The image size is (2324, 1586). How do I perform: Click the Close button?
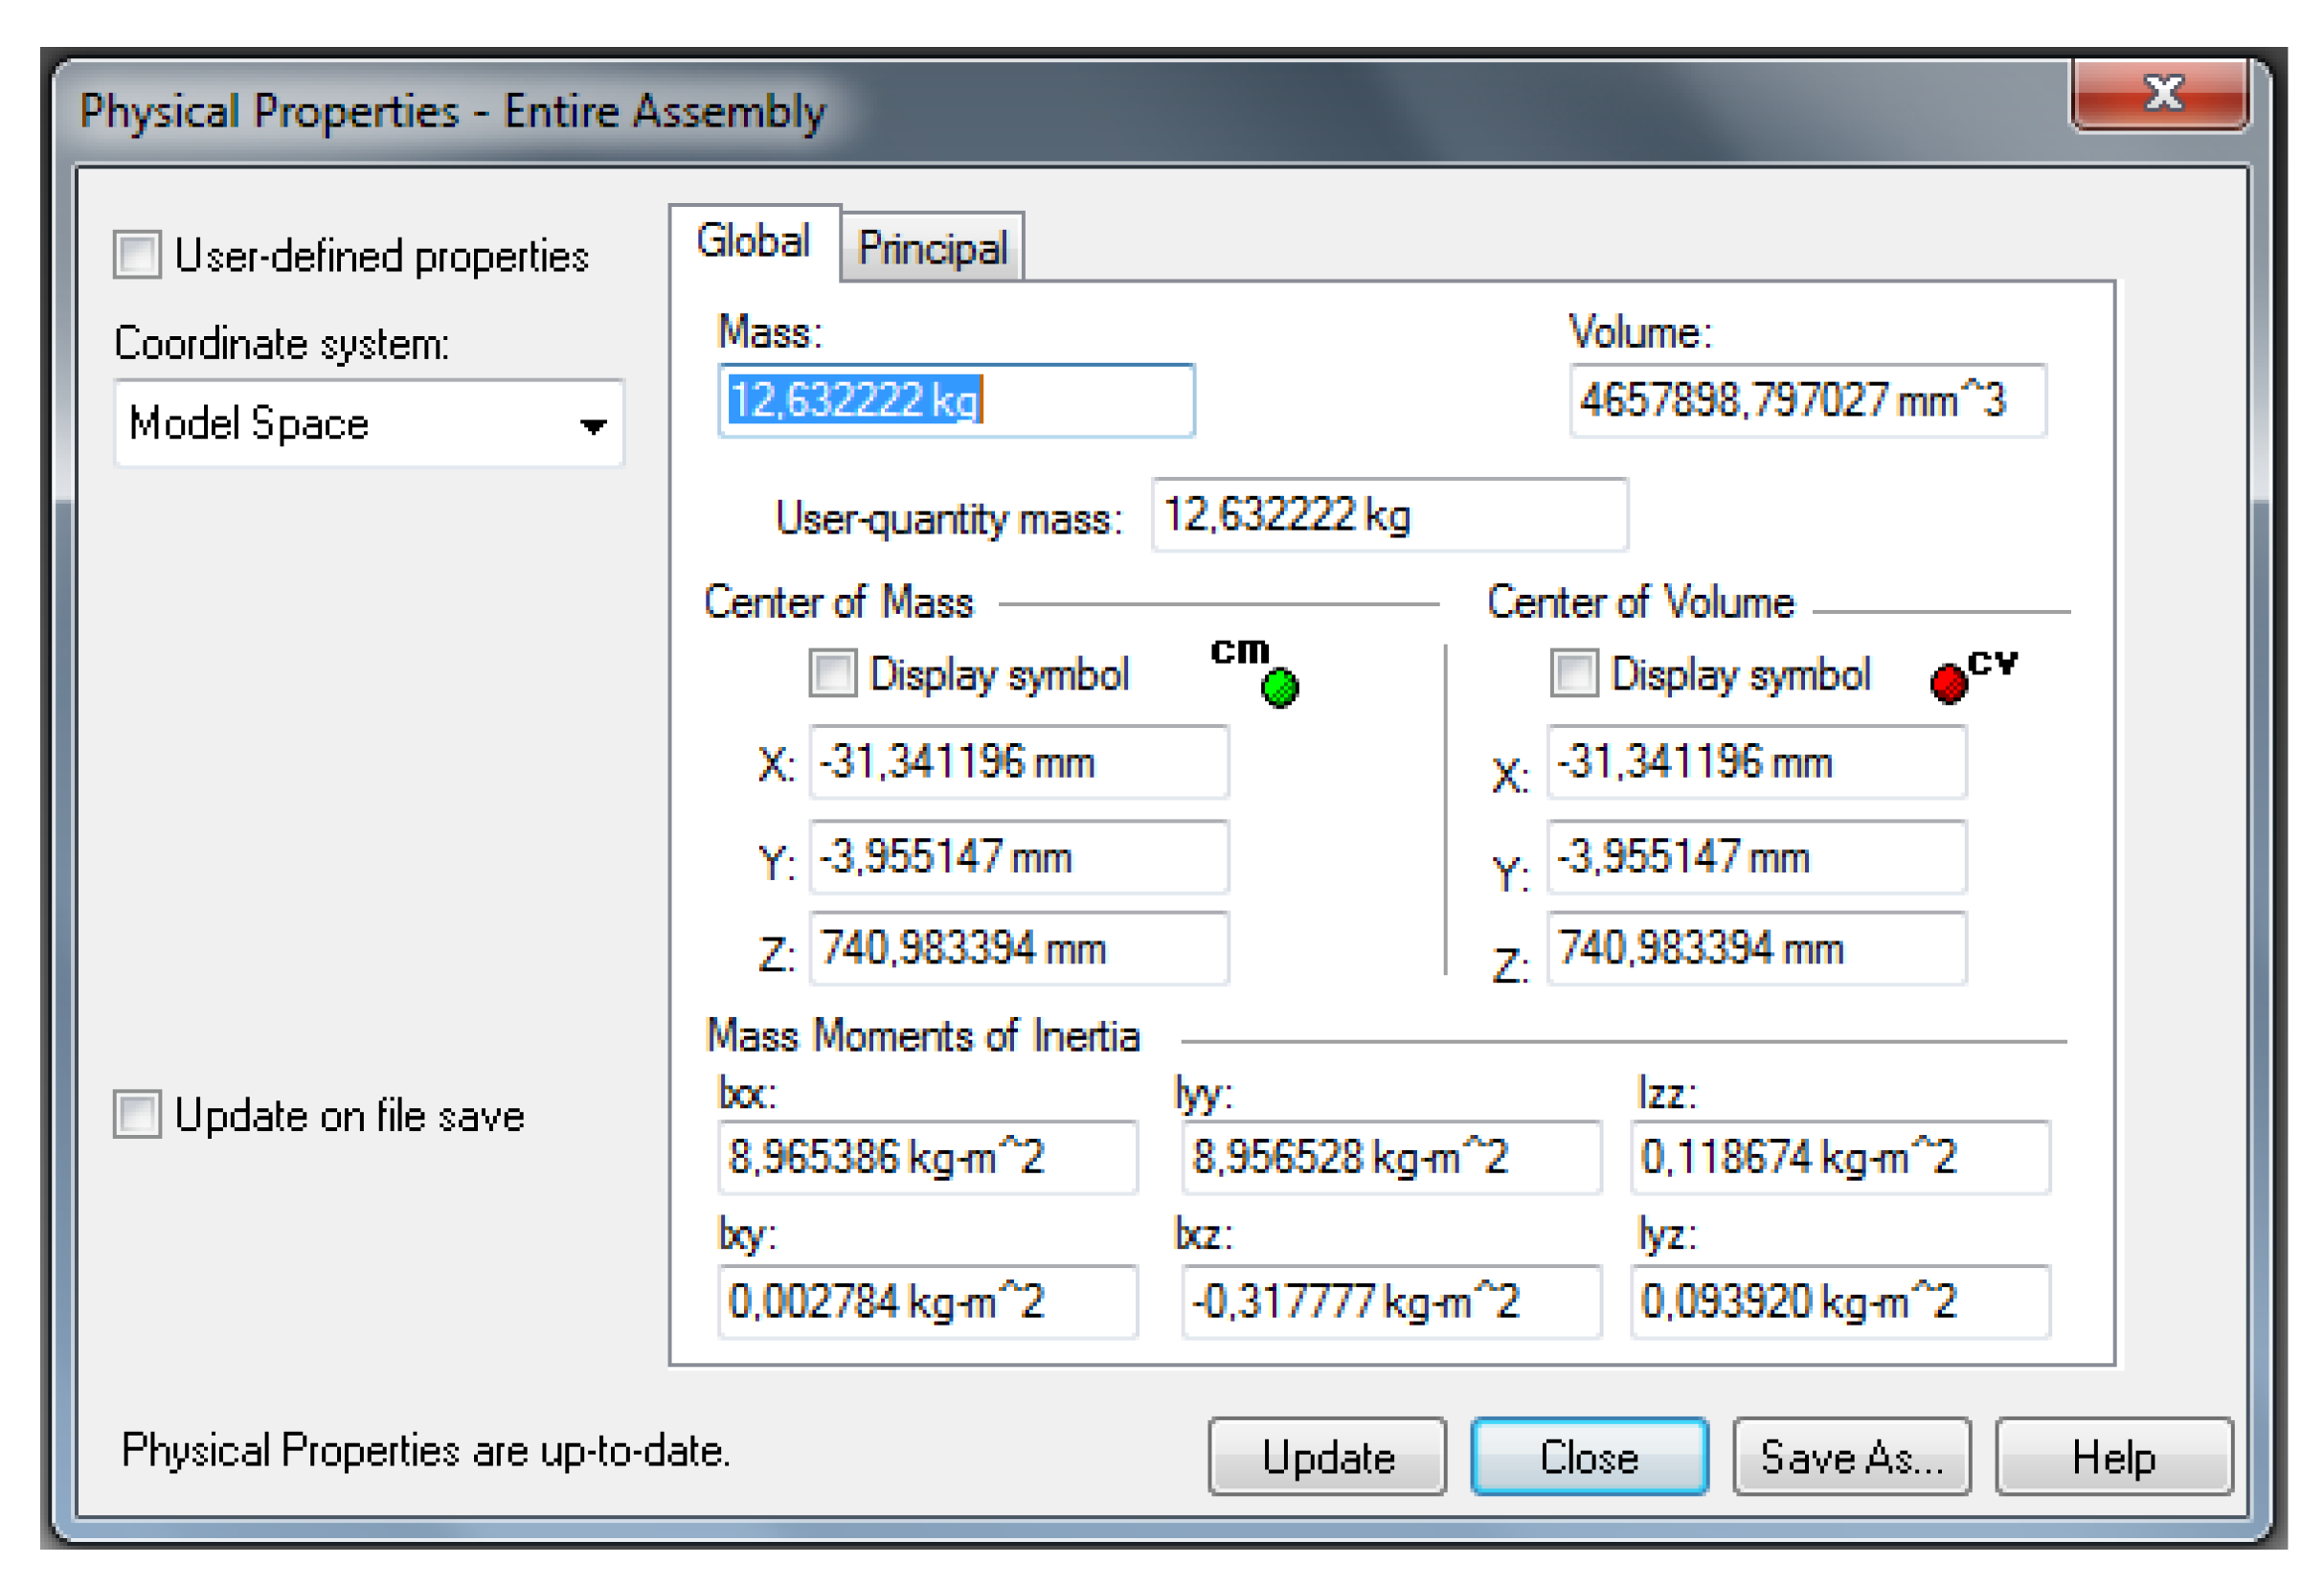point(1589,1456)
